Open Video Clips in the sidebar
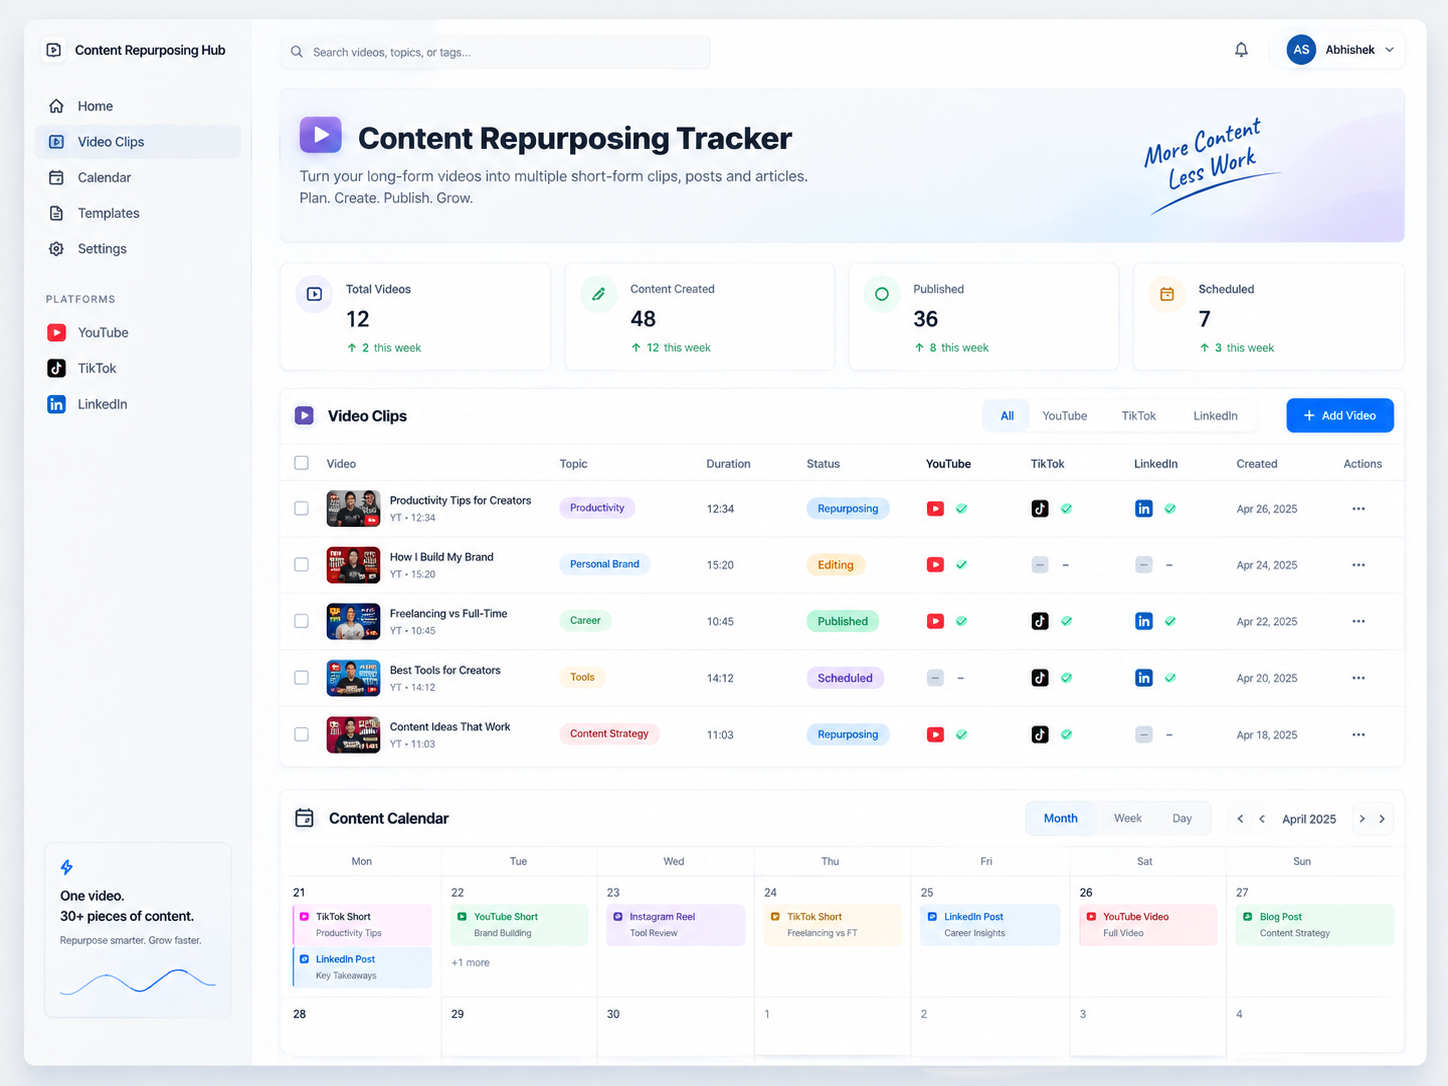This screenshot has width=1448, height=1086. click(x=138, y=142)
